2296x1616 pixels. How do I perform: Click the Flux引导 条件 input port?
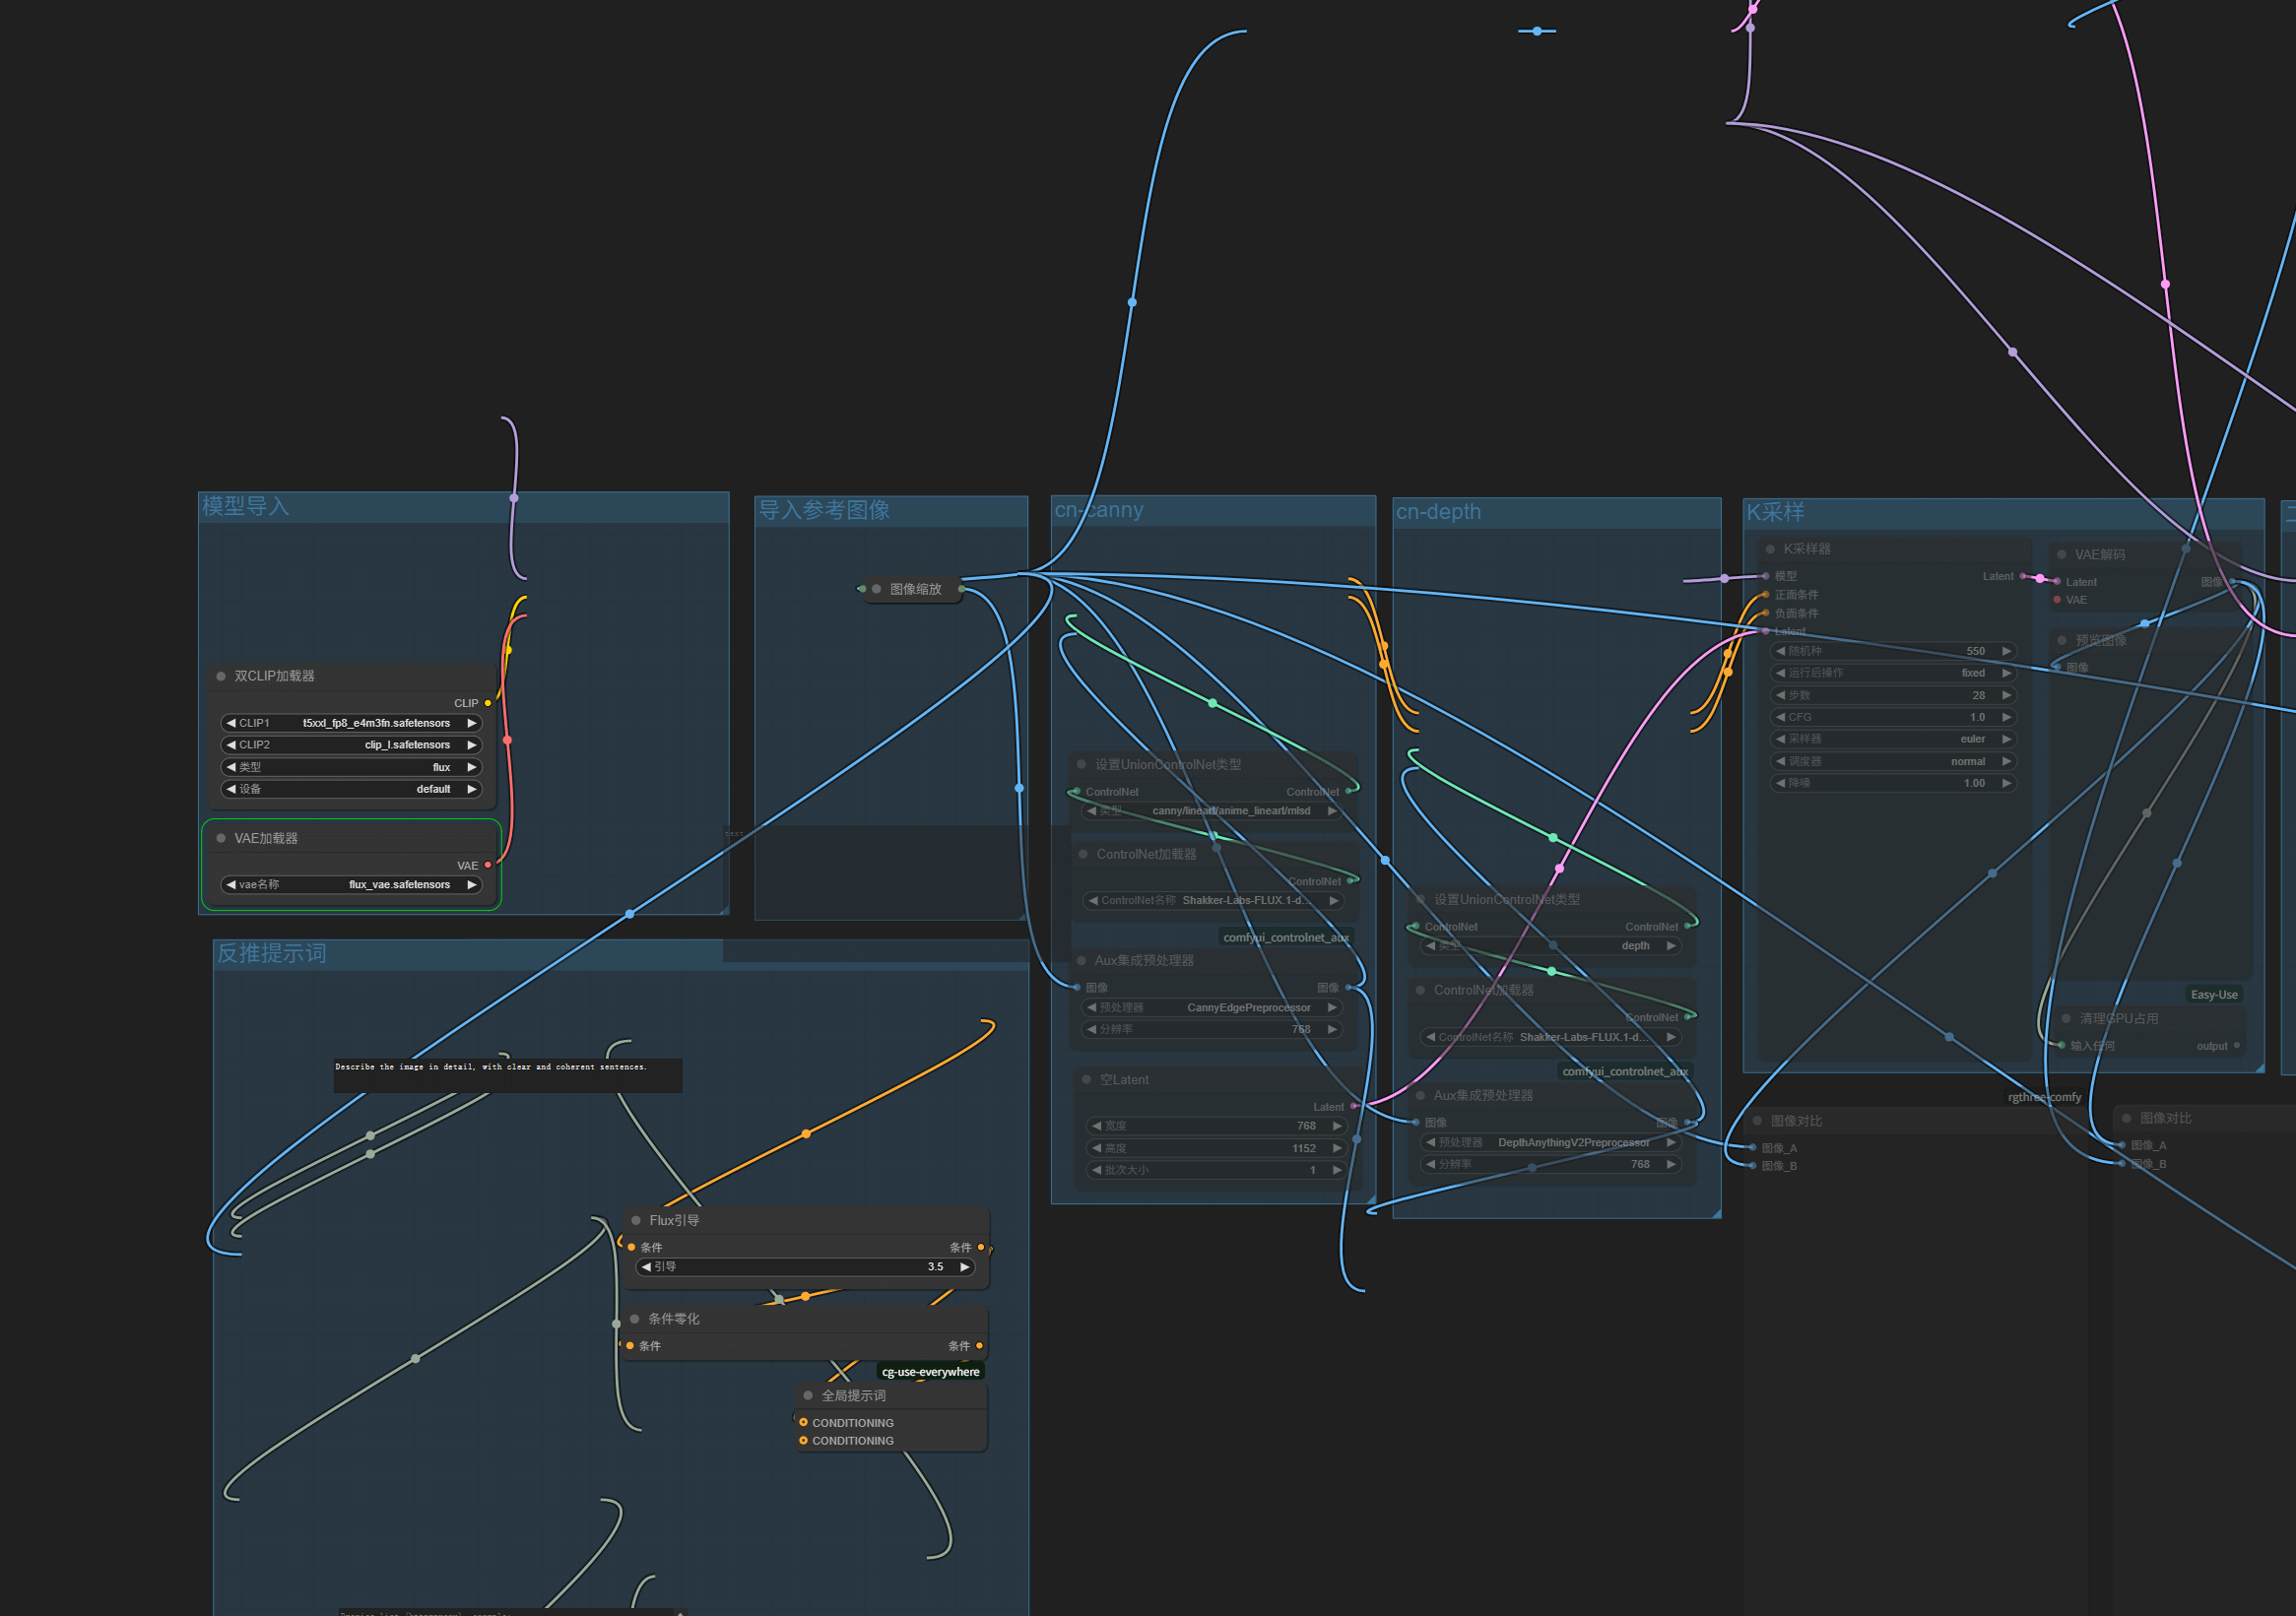pyautogui.click(x=631, y=1247)
